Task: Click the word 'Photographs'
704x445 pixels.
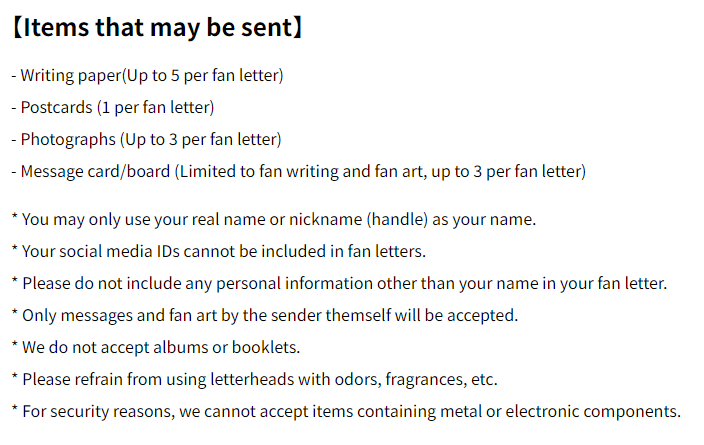Action: point(68,140)
